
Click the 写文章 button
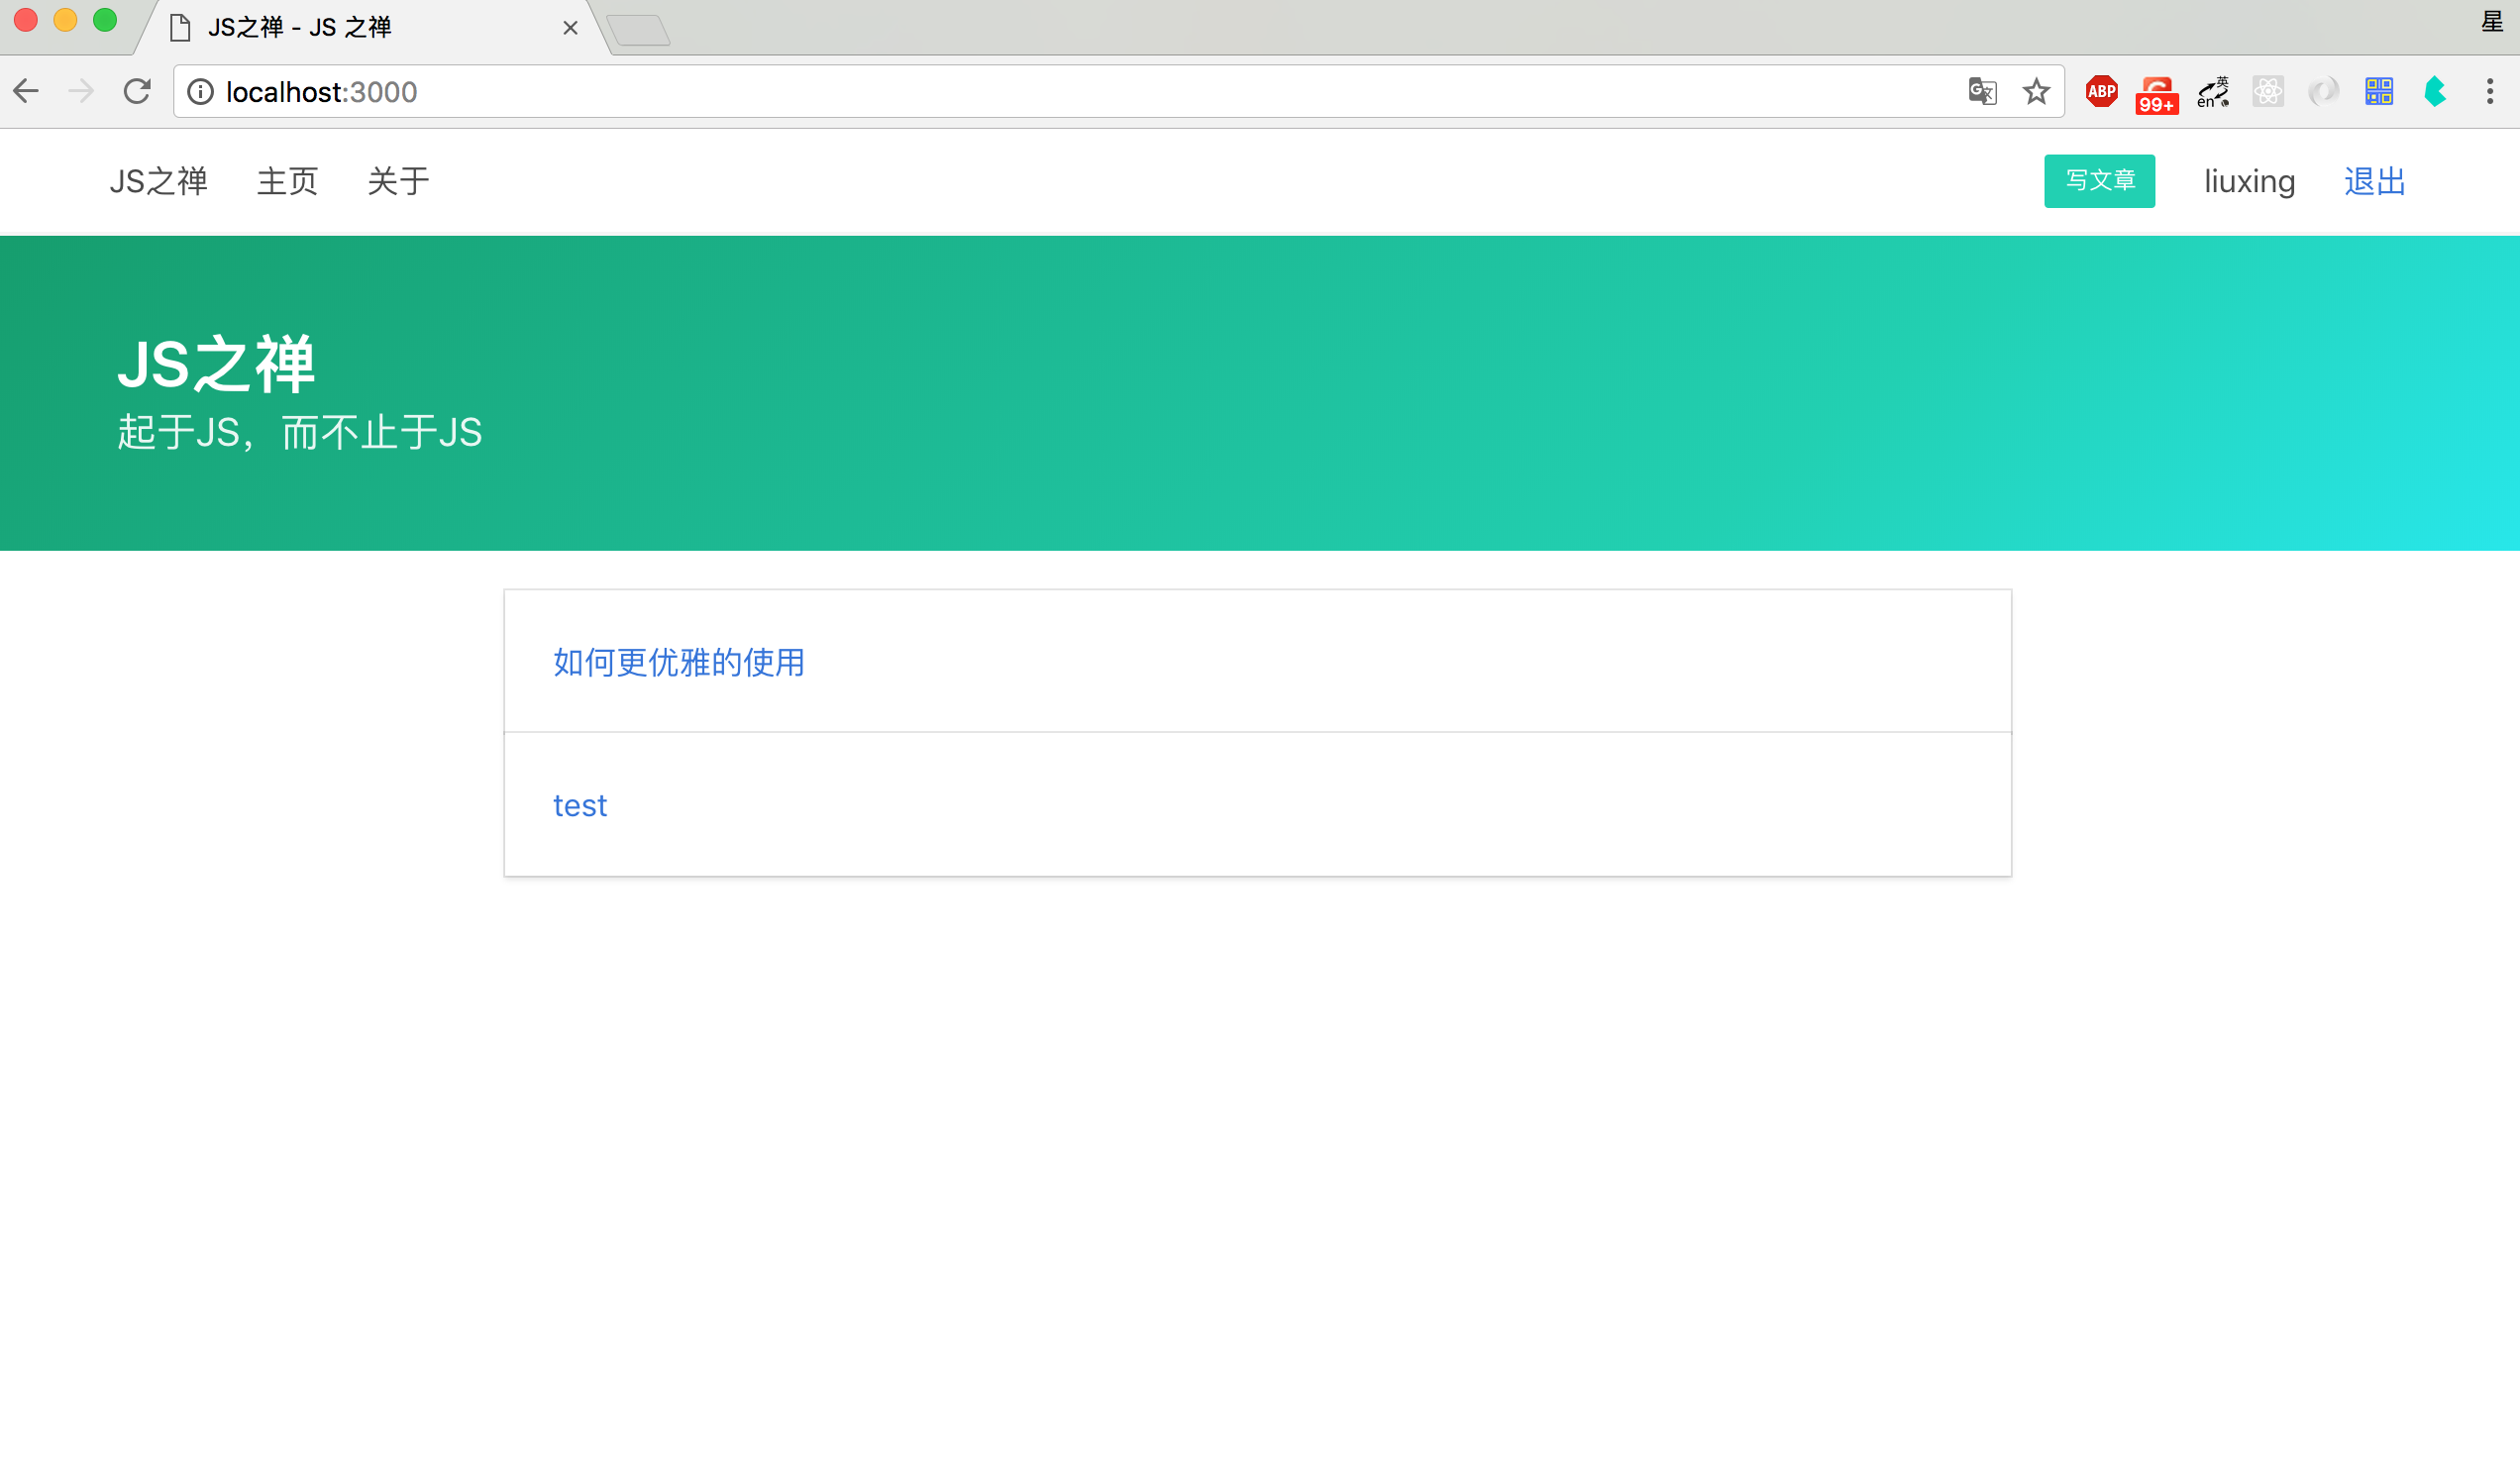2099,181
